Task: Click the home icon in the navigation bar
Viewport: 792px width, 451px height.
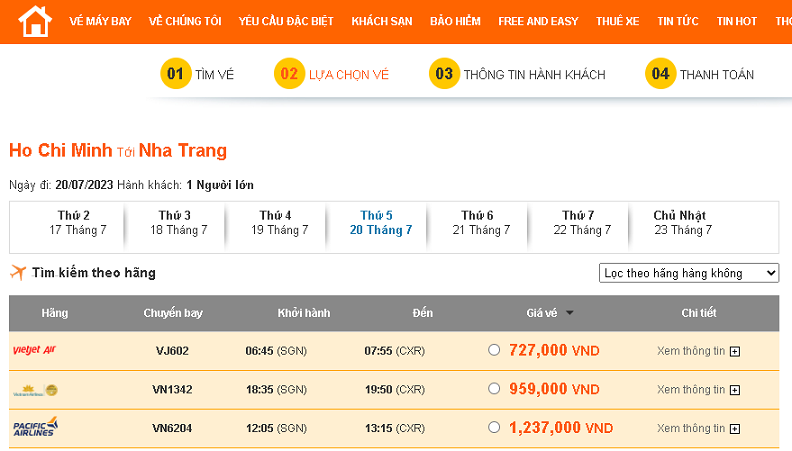Action: [35, 22]
